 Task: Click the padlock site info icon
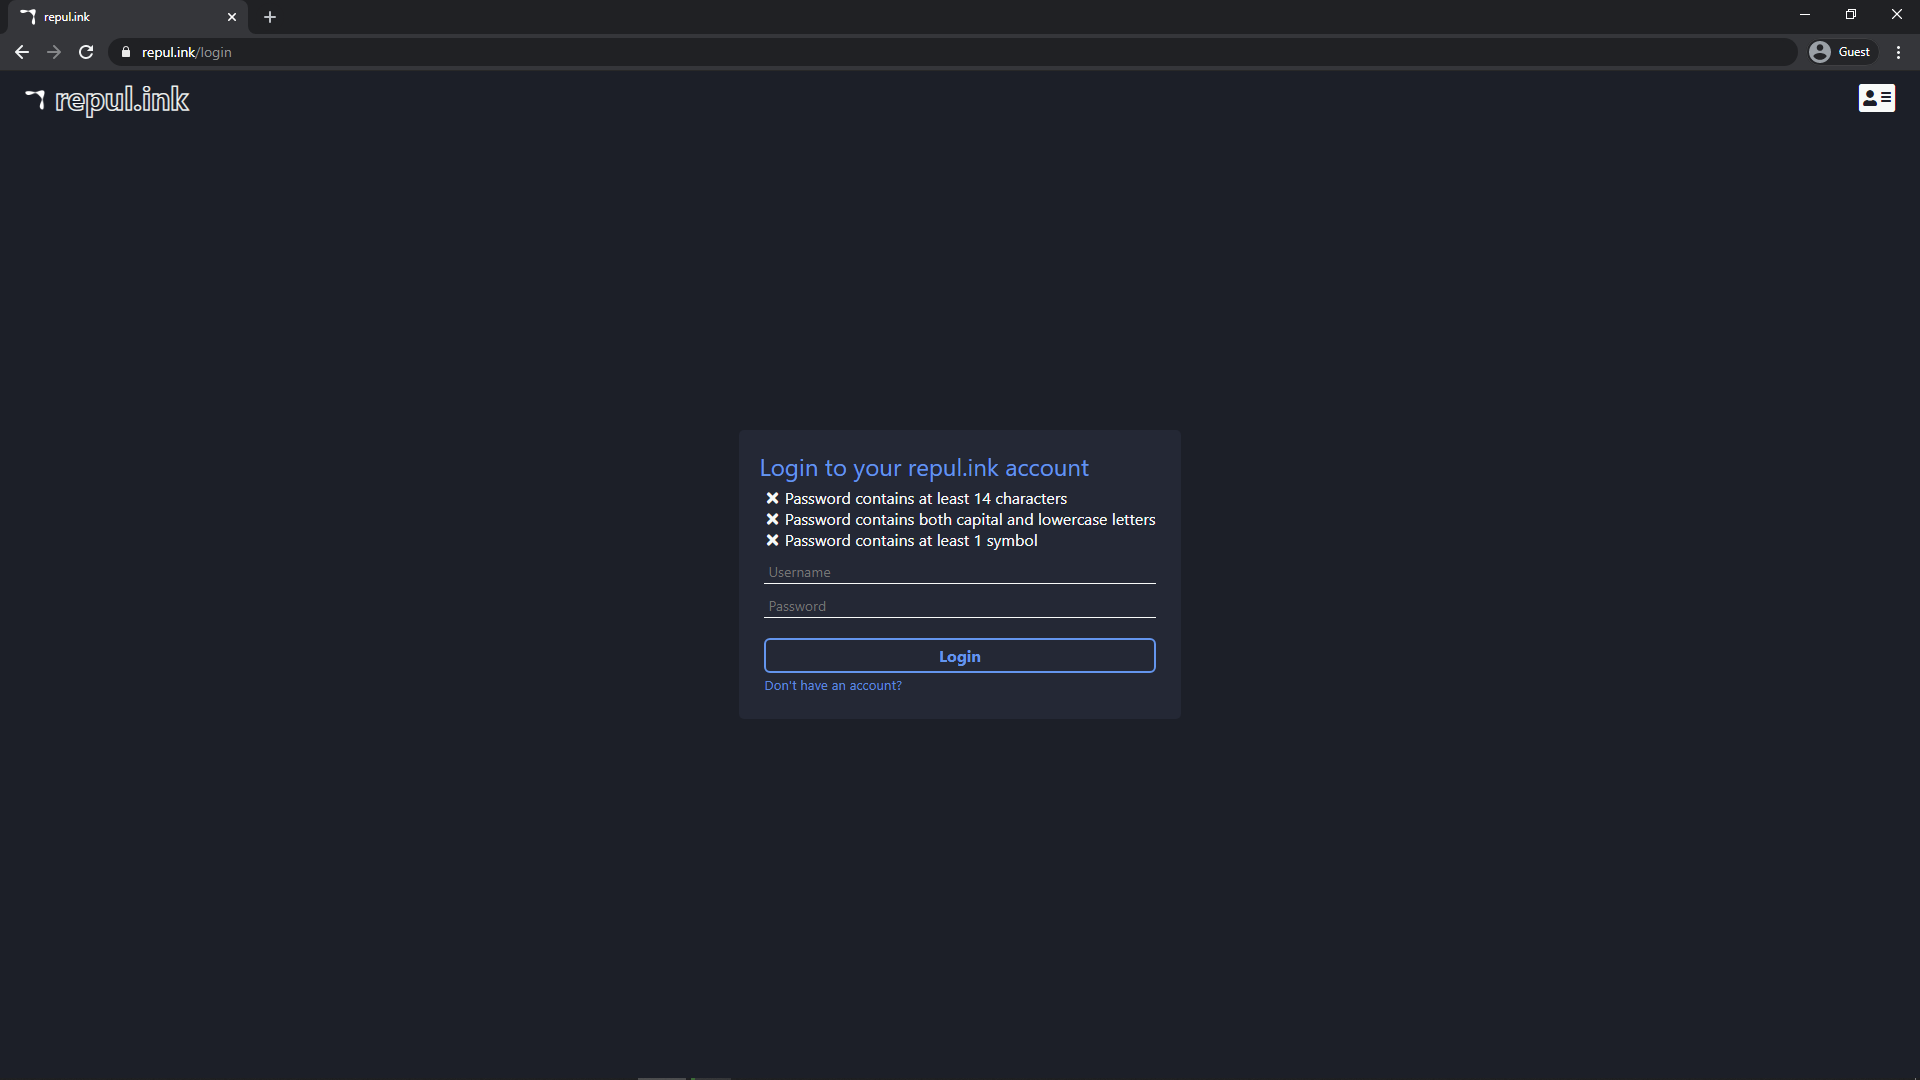[126, 52]
